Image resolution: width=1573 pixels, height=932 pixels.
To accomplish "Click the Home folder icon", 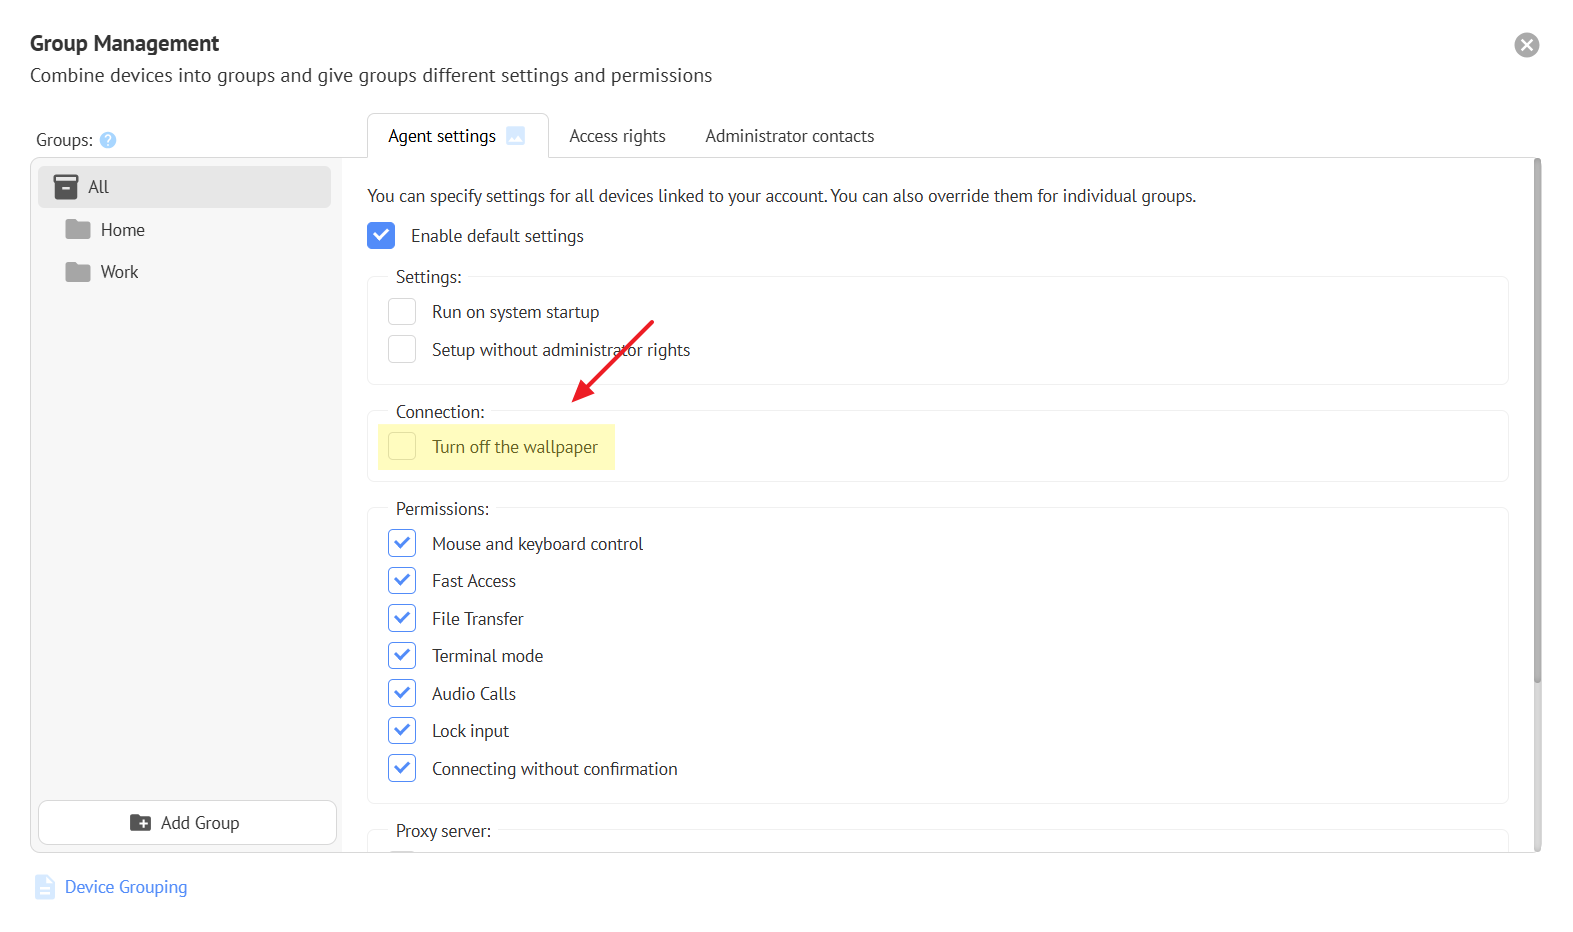I will (78, 230).
